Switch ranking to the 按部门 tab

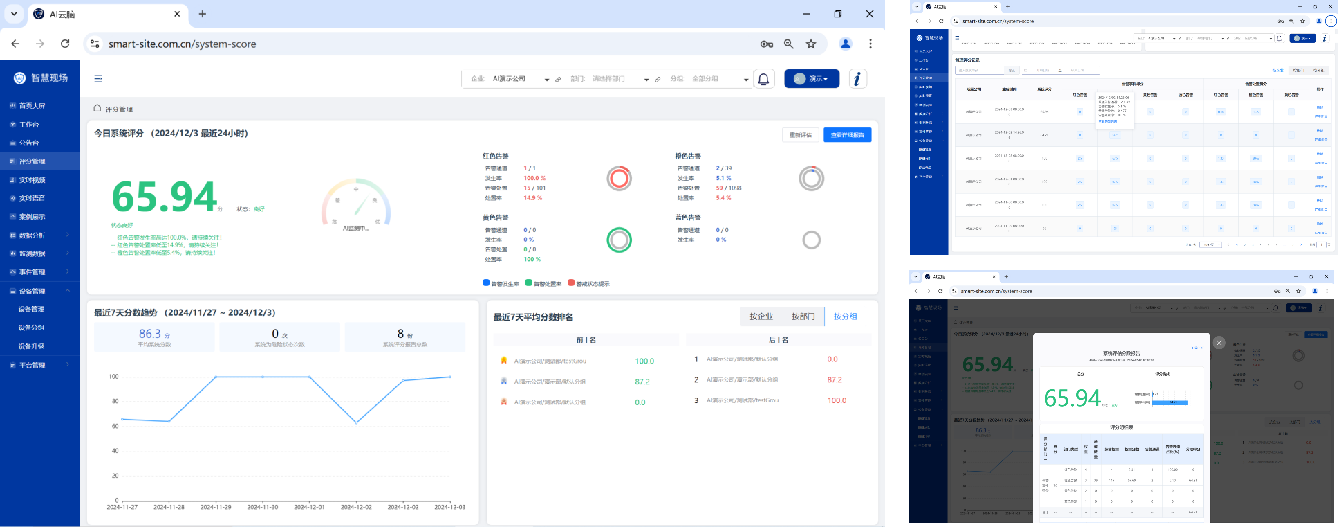pos(803,317)
